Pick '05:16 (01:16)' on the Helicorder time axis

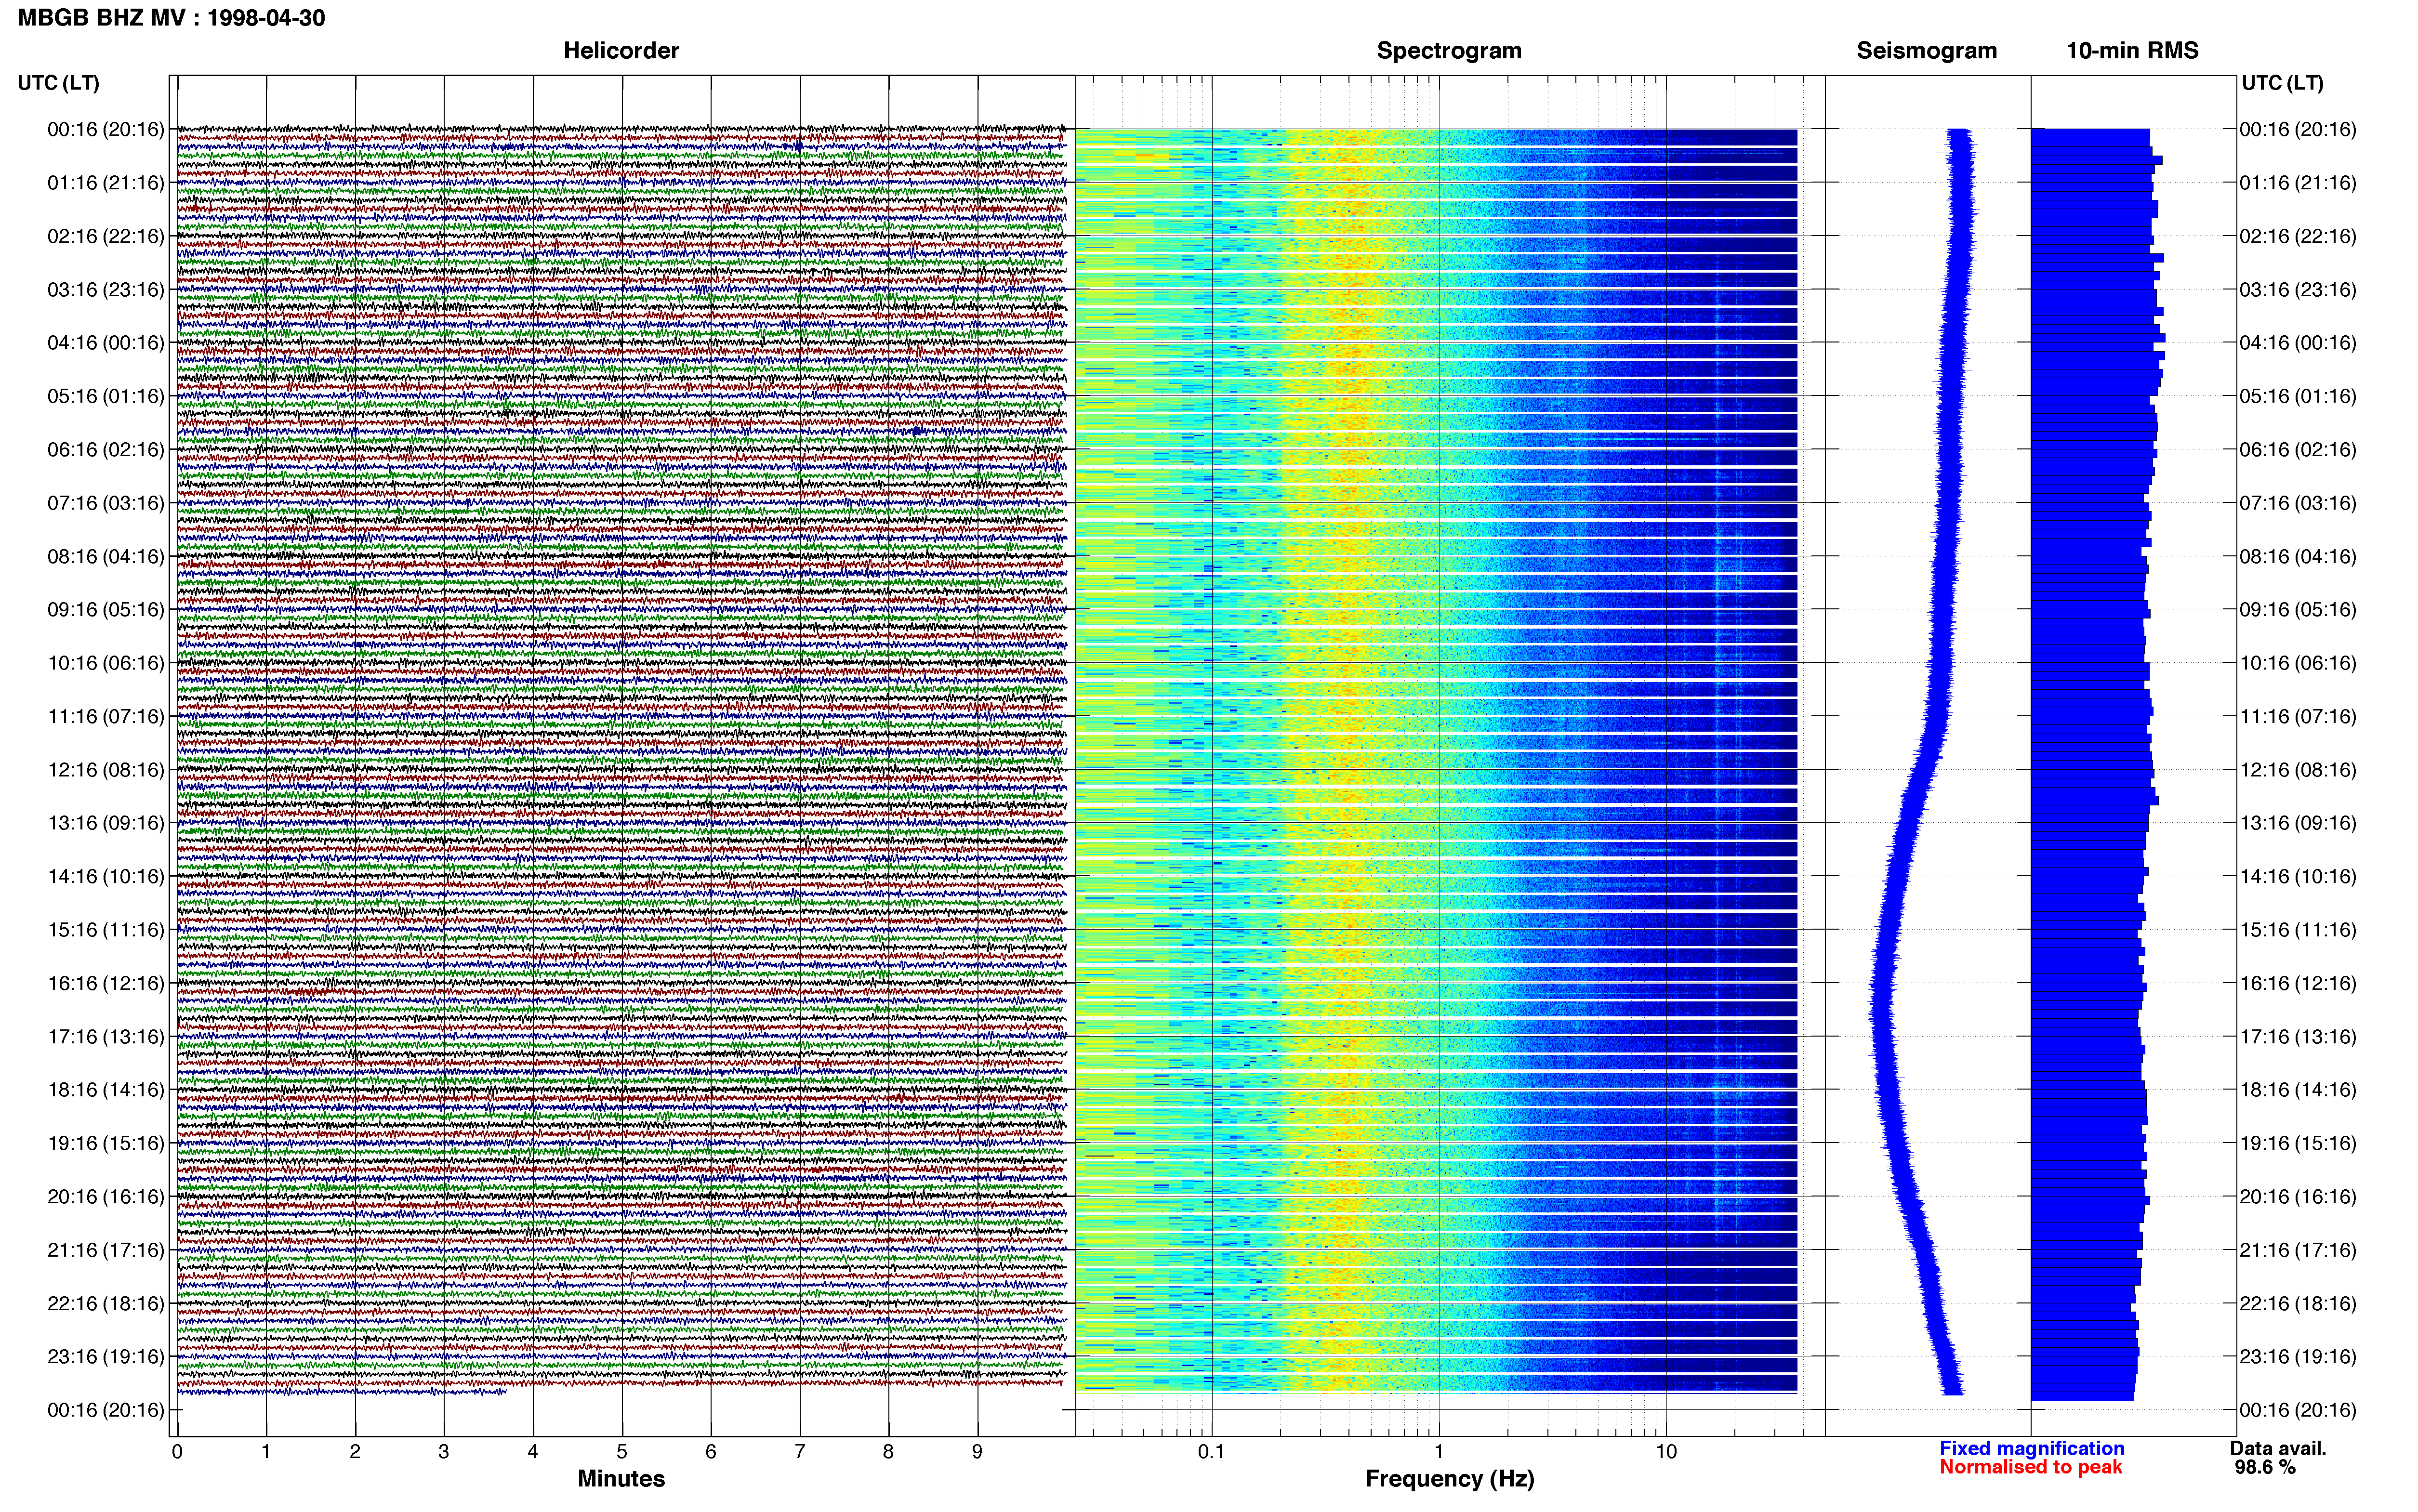coord(106,396)
